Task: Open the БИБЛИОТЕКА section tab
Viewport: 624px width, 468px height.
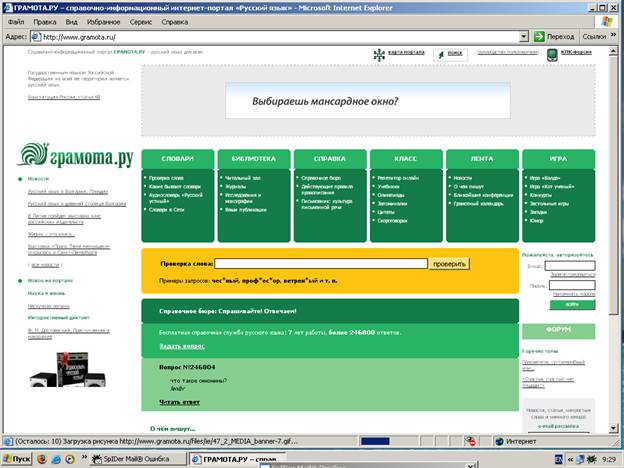Action: click(x=254, y=159)
